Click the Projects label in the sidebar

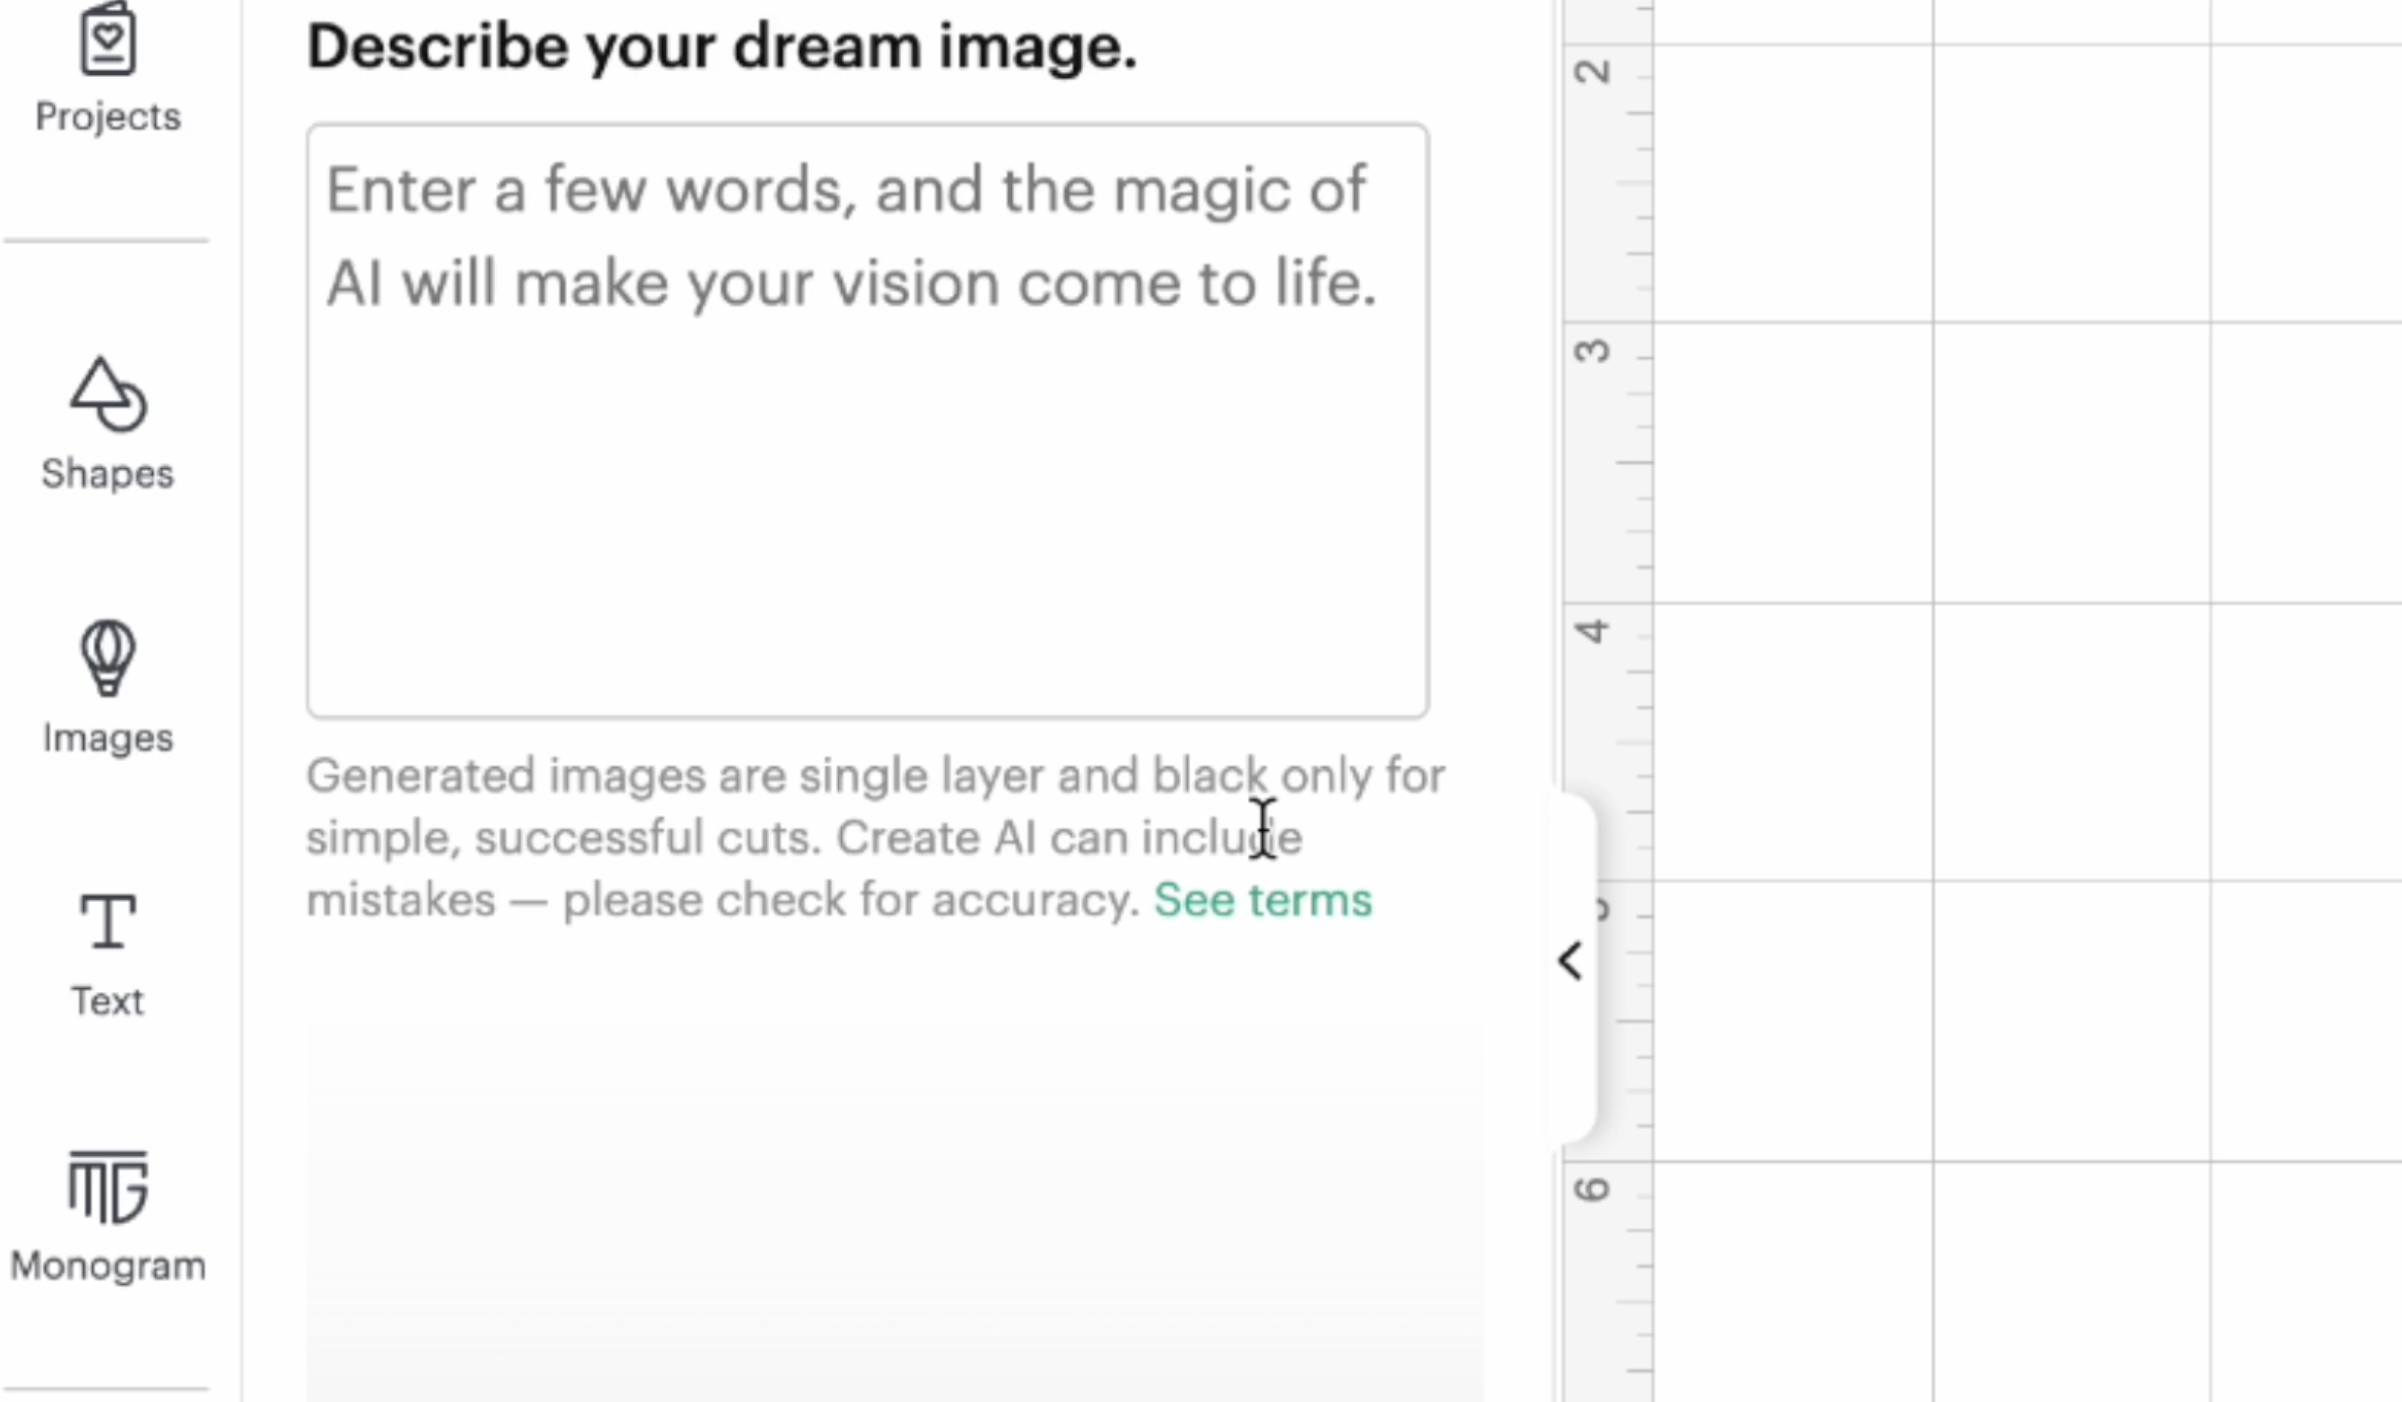(107, 116)
